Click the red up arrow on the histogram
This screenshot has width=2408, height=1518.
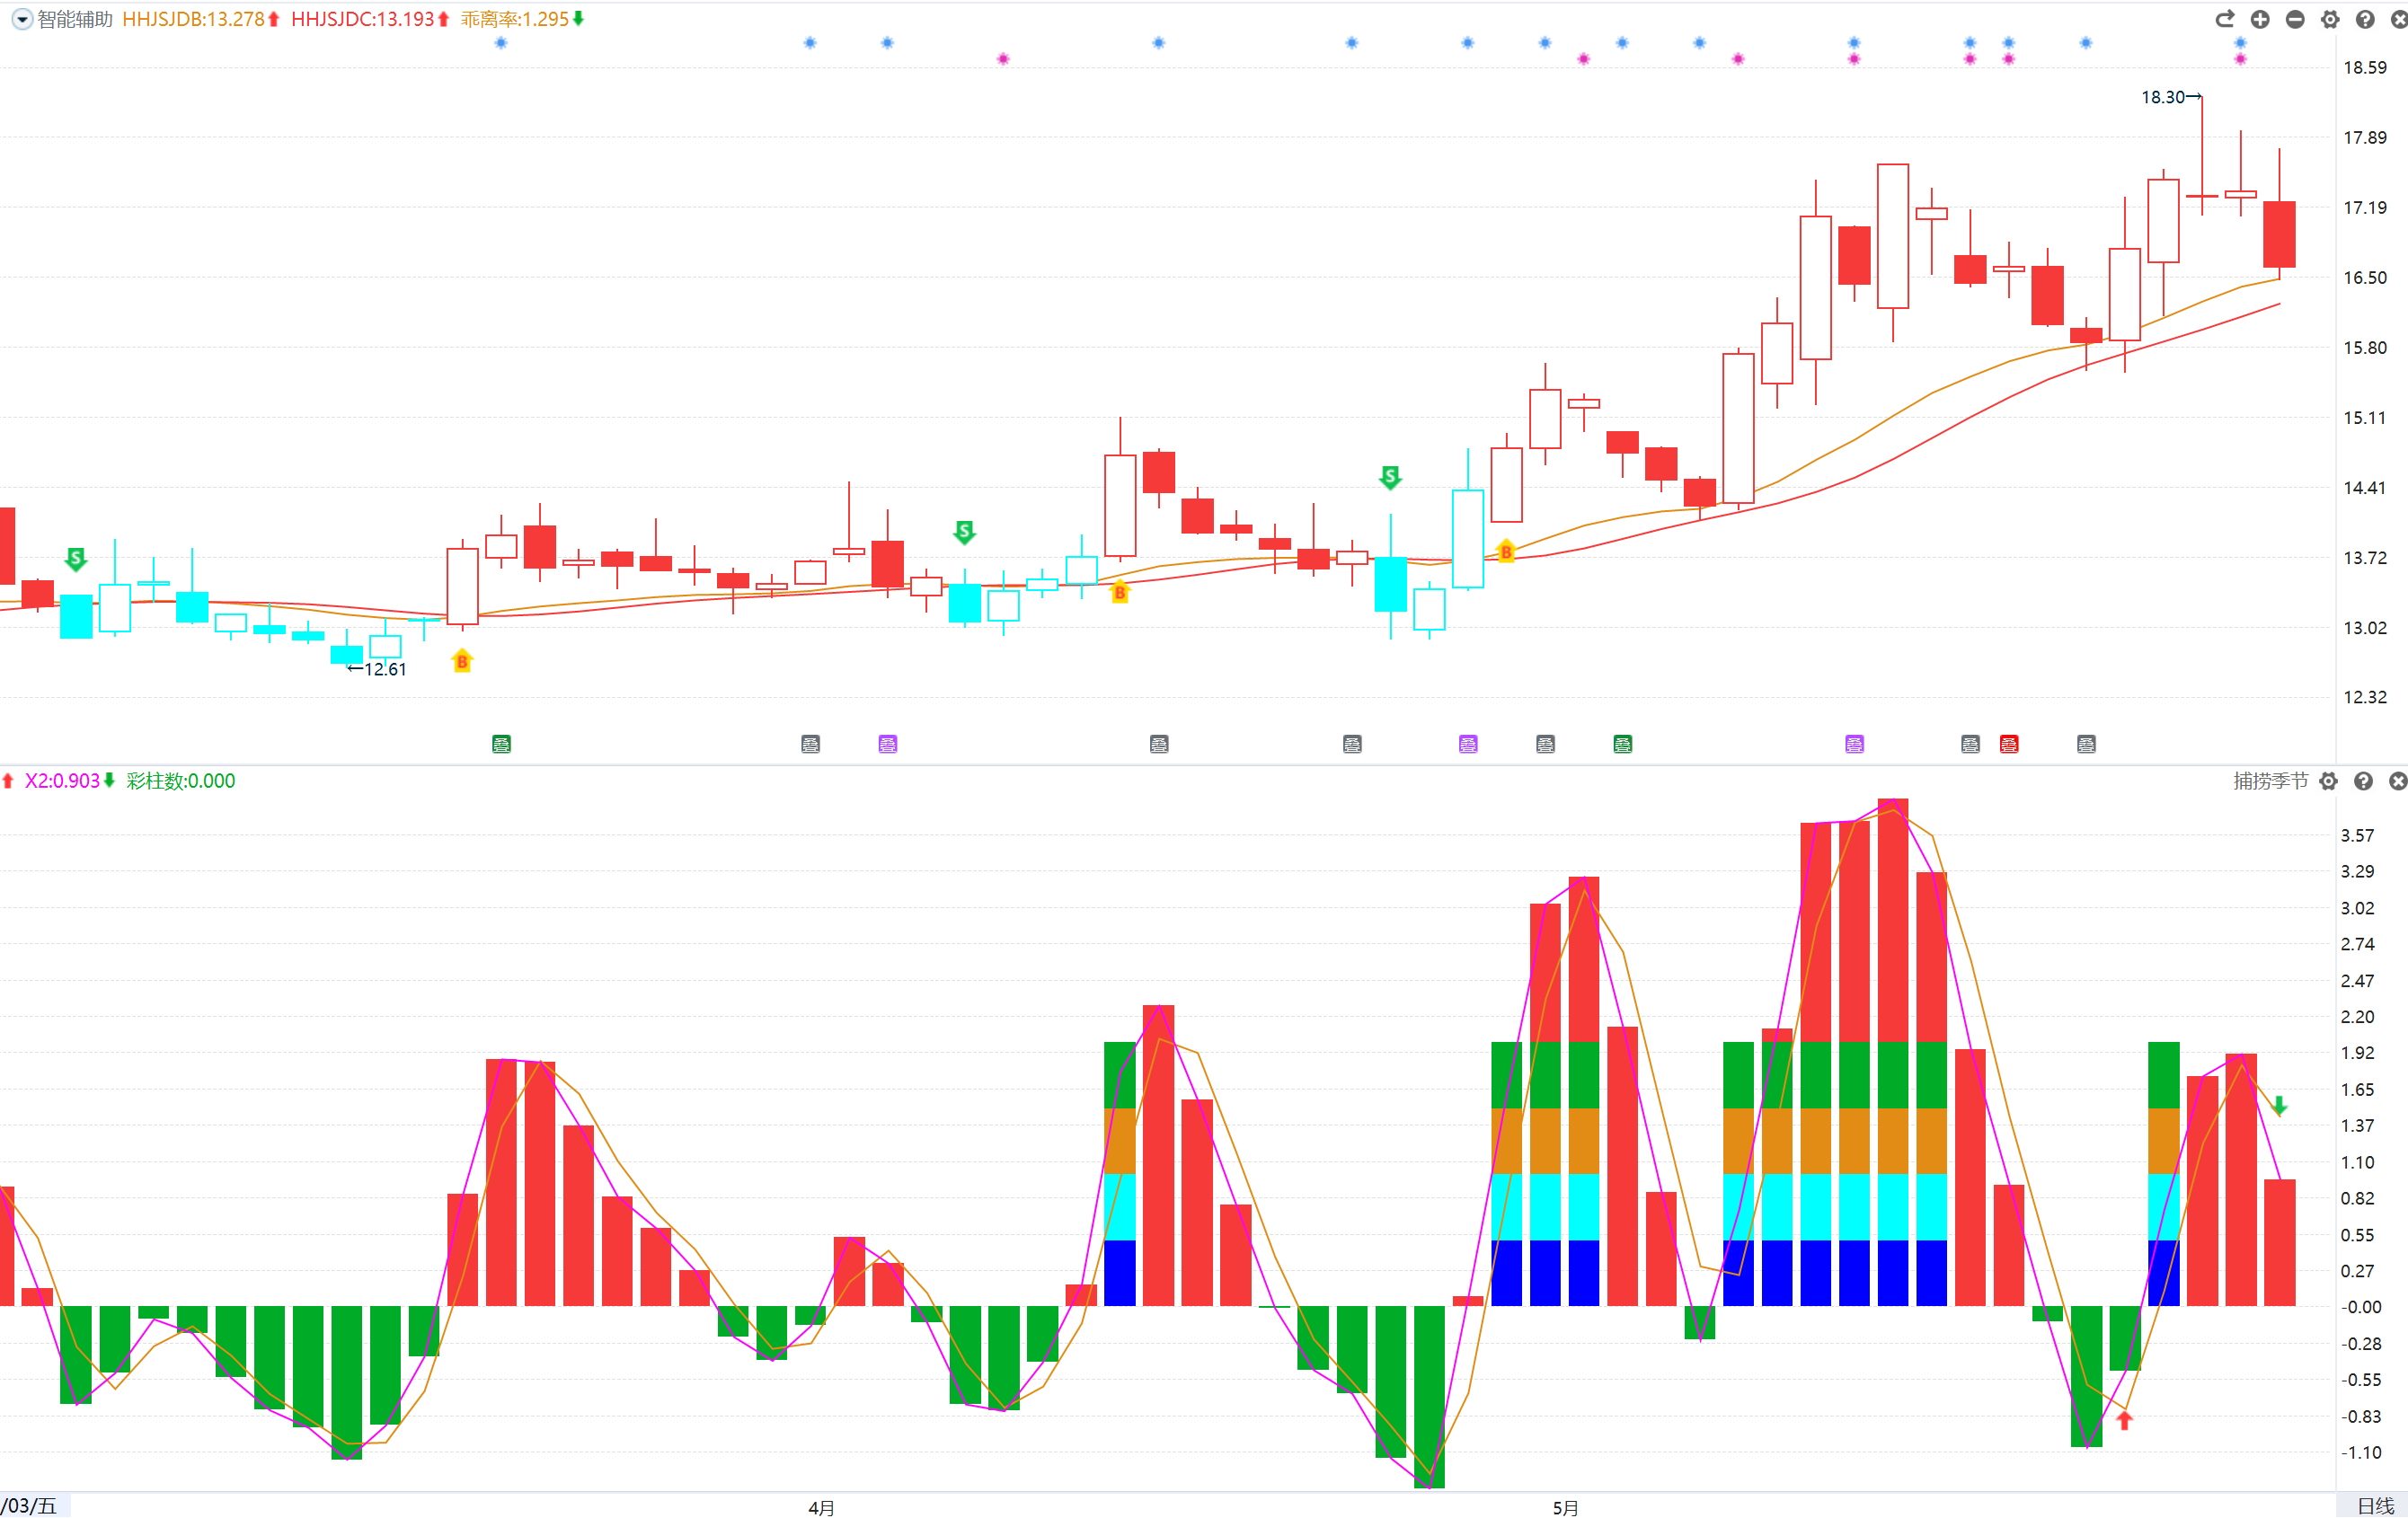click(2125, 1420)
